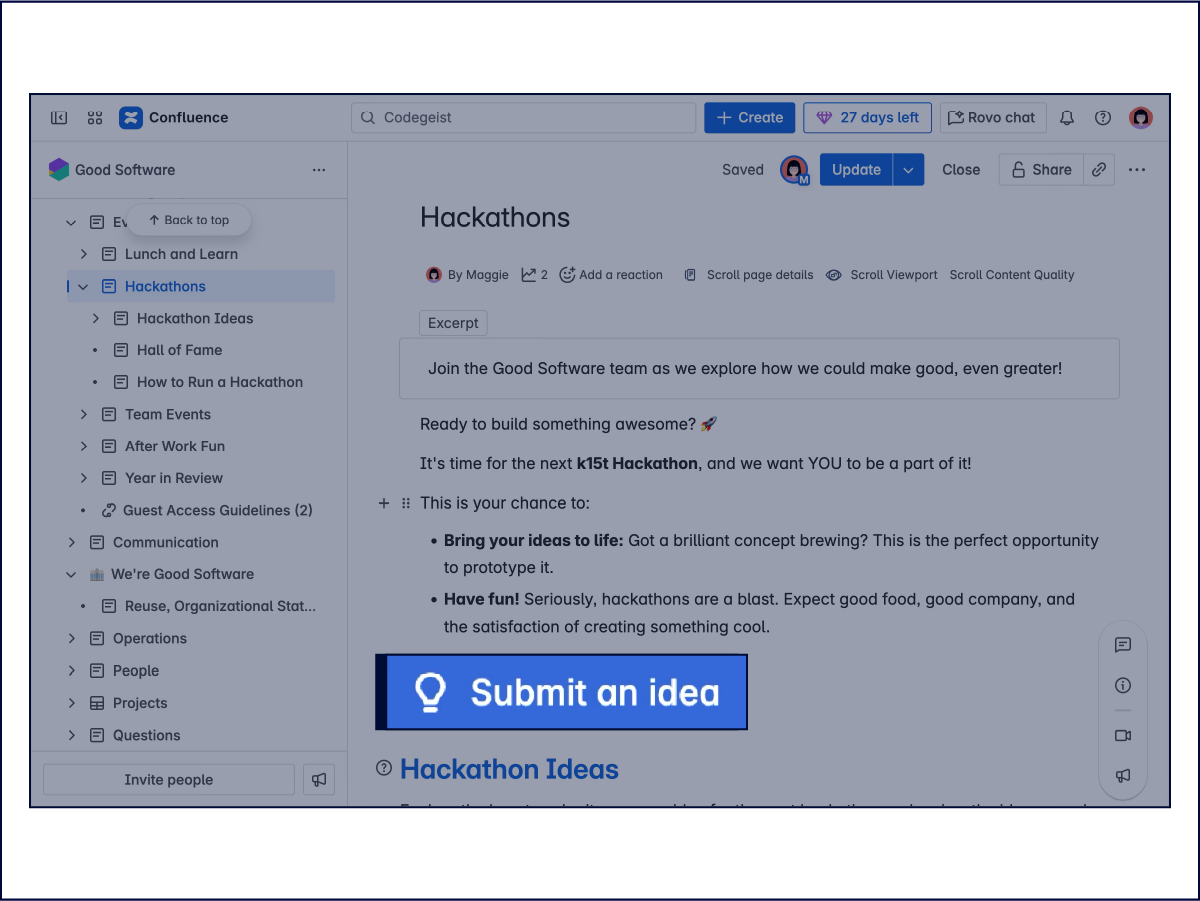Open the app switcher grid icon
This screenshot has width=1200, height=901.
[x=95, y=118]
